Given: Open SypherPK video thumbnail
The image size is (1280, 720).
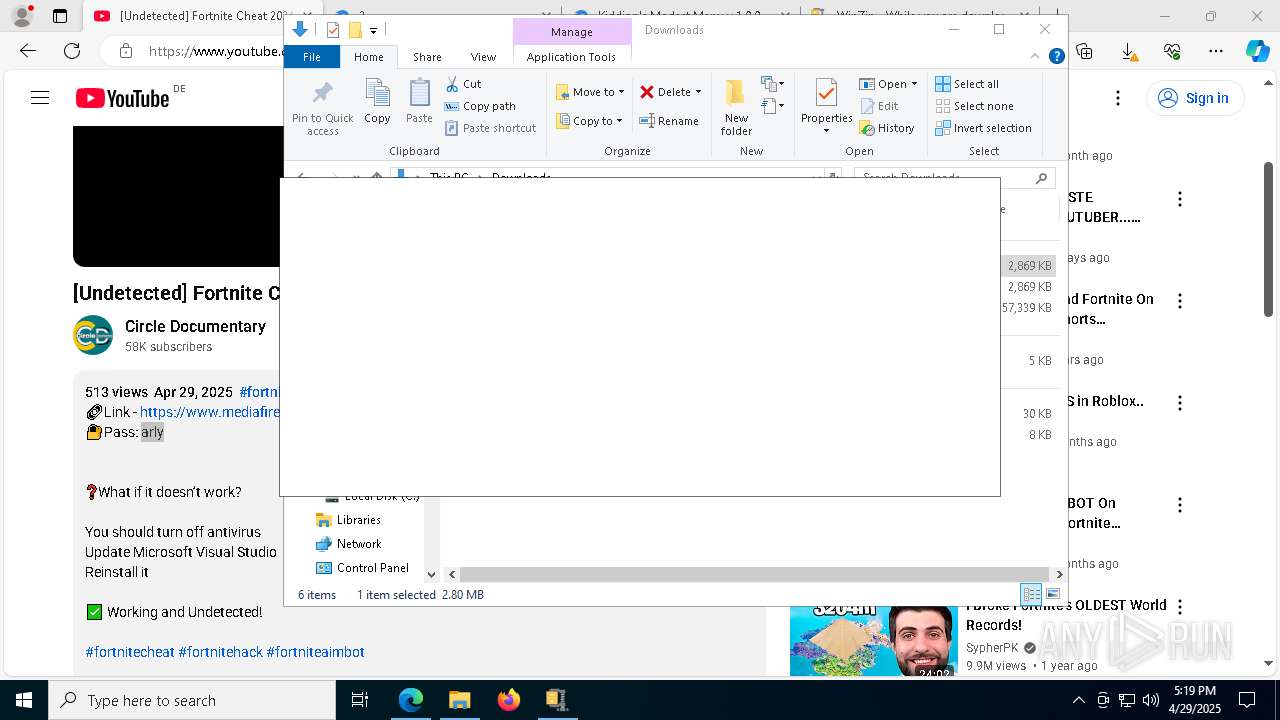Looking at the screenshot, I should point(873,640).
